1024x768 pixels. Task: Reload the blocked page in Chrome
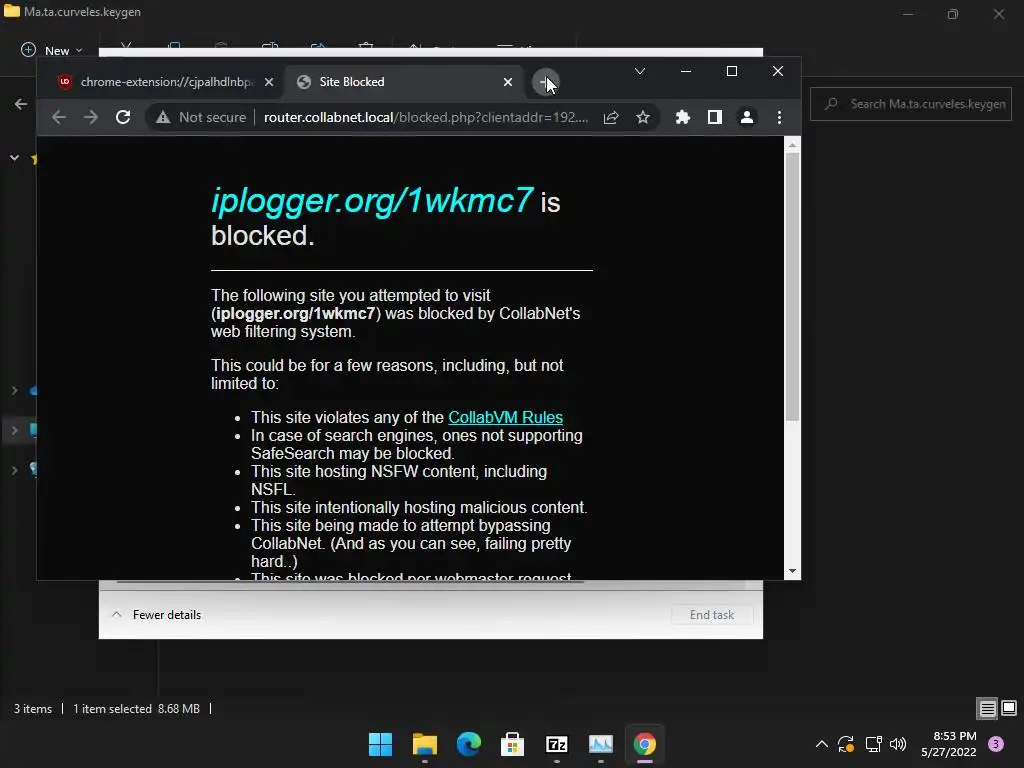click(123, 118)
